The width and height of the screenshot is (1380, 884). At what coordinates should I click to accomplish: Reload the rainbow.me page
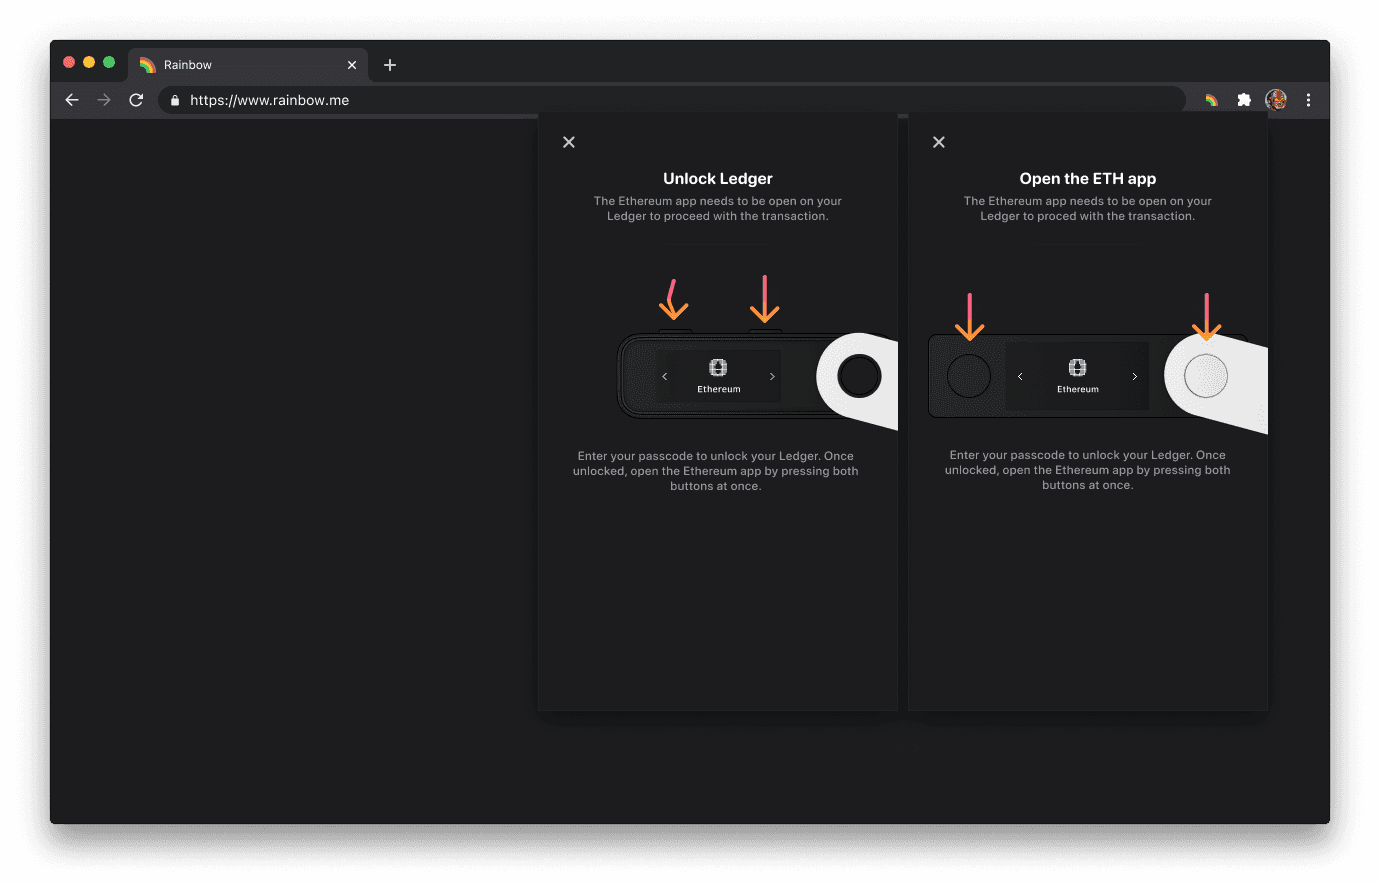136,100
